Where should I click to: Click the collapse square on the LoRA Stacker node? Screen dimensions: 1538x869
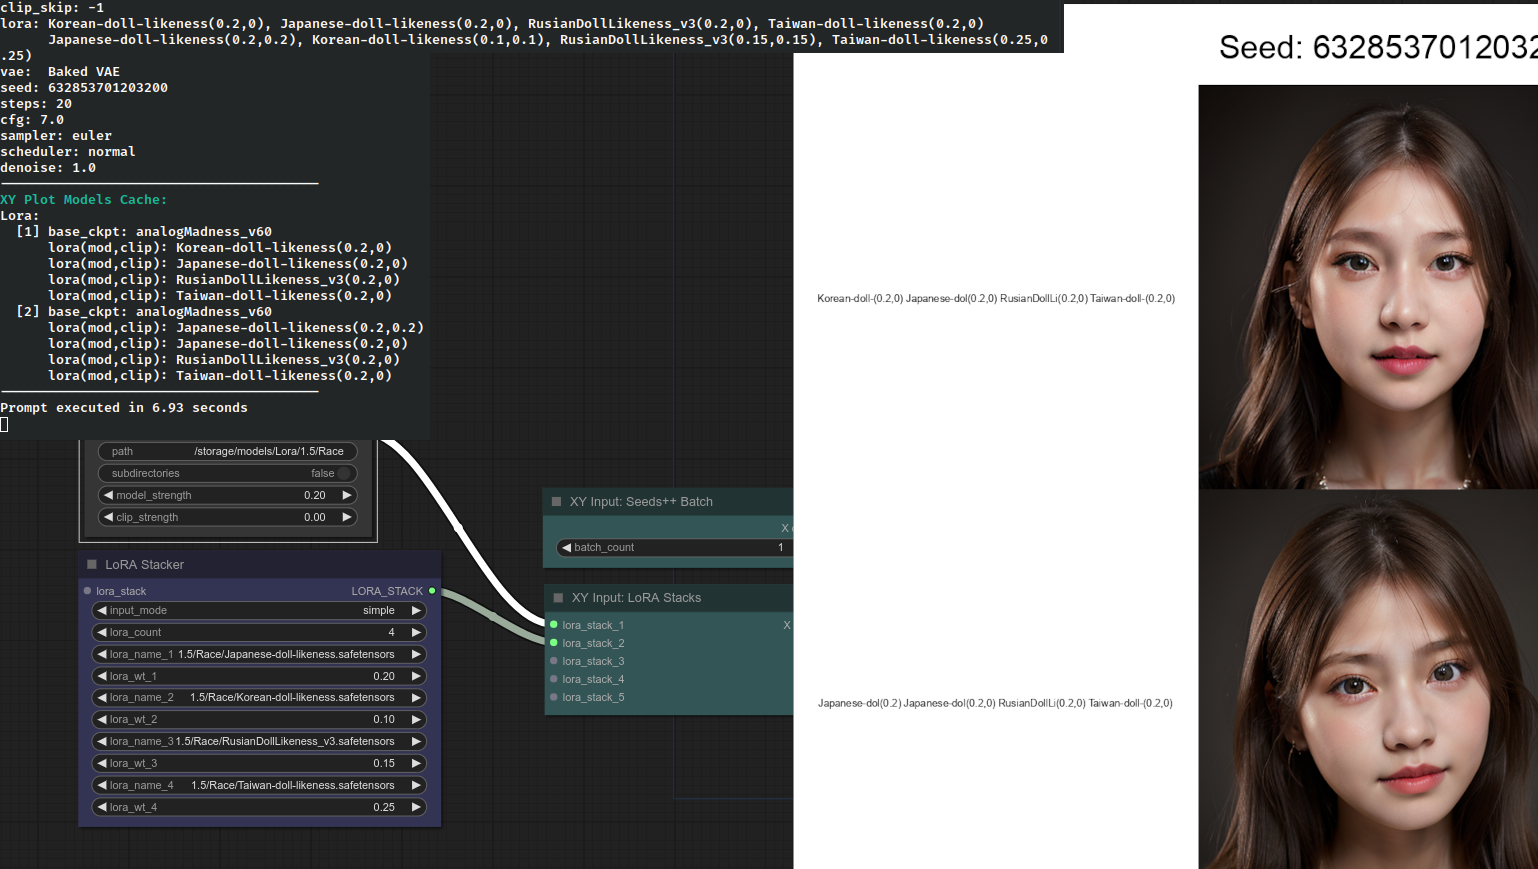point(91,564)
